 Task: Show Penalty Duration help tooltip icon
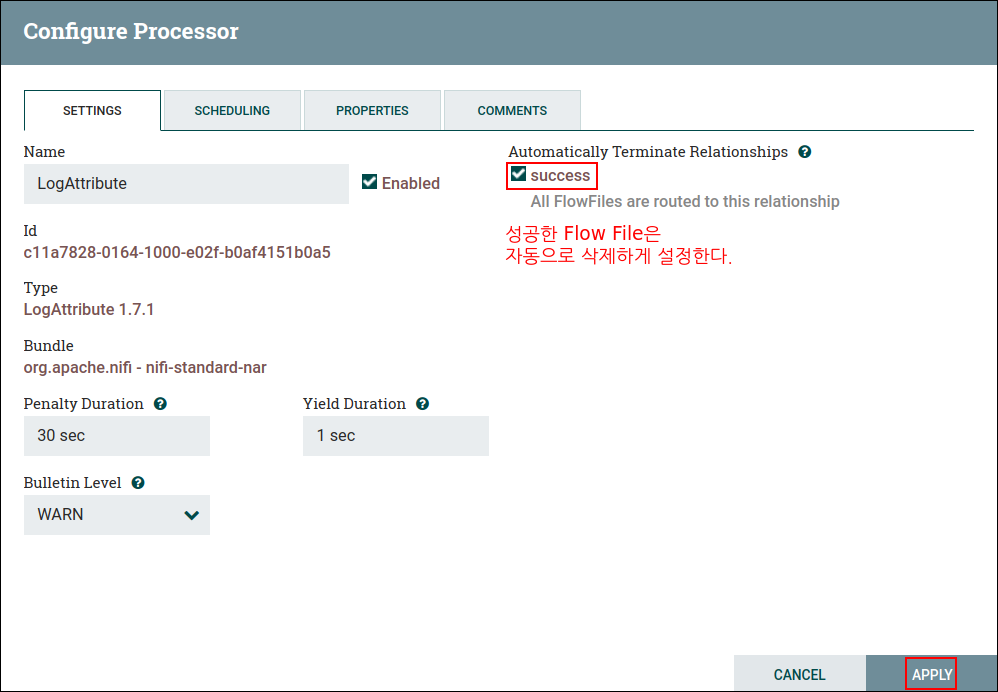pos(160,404)
